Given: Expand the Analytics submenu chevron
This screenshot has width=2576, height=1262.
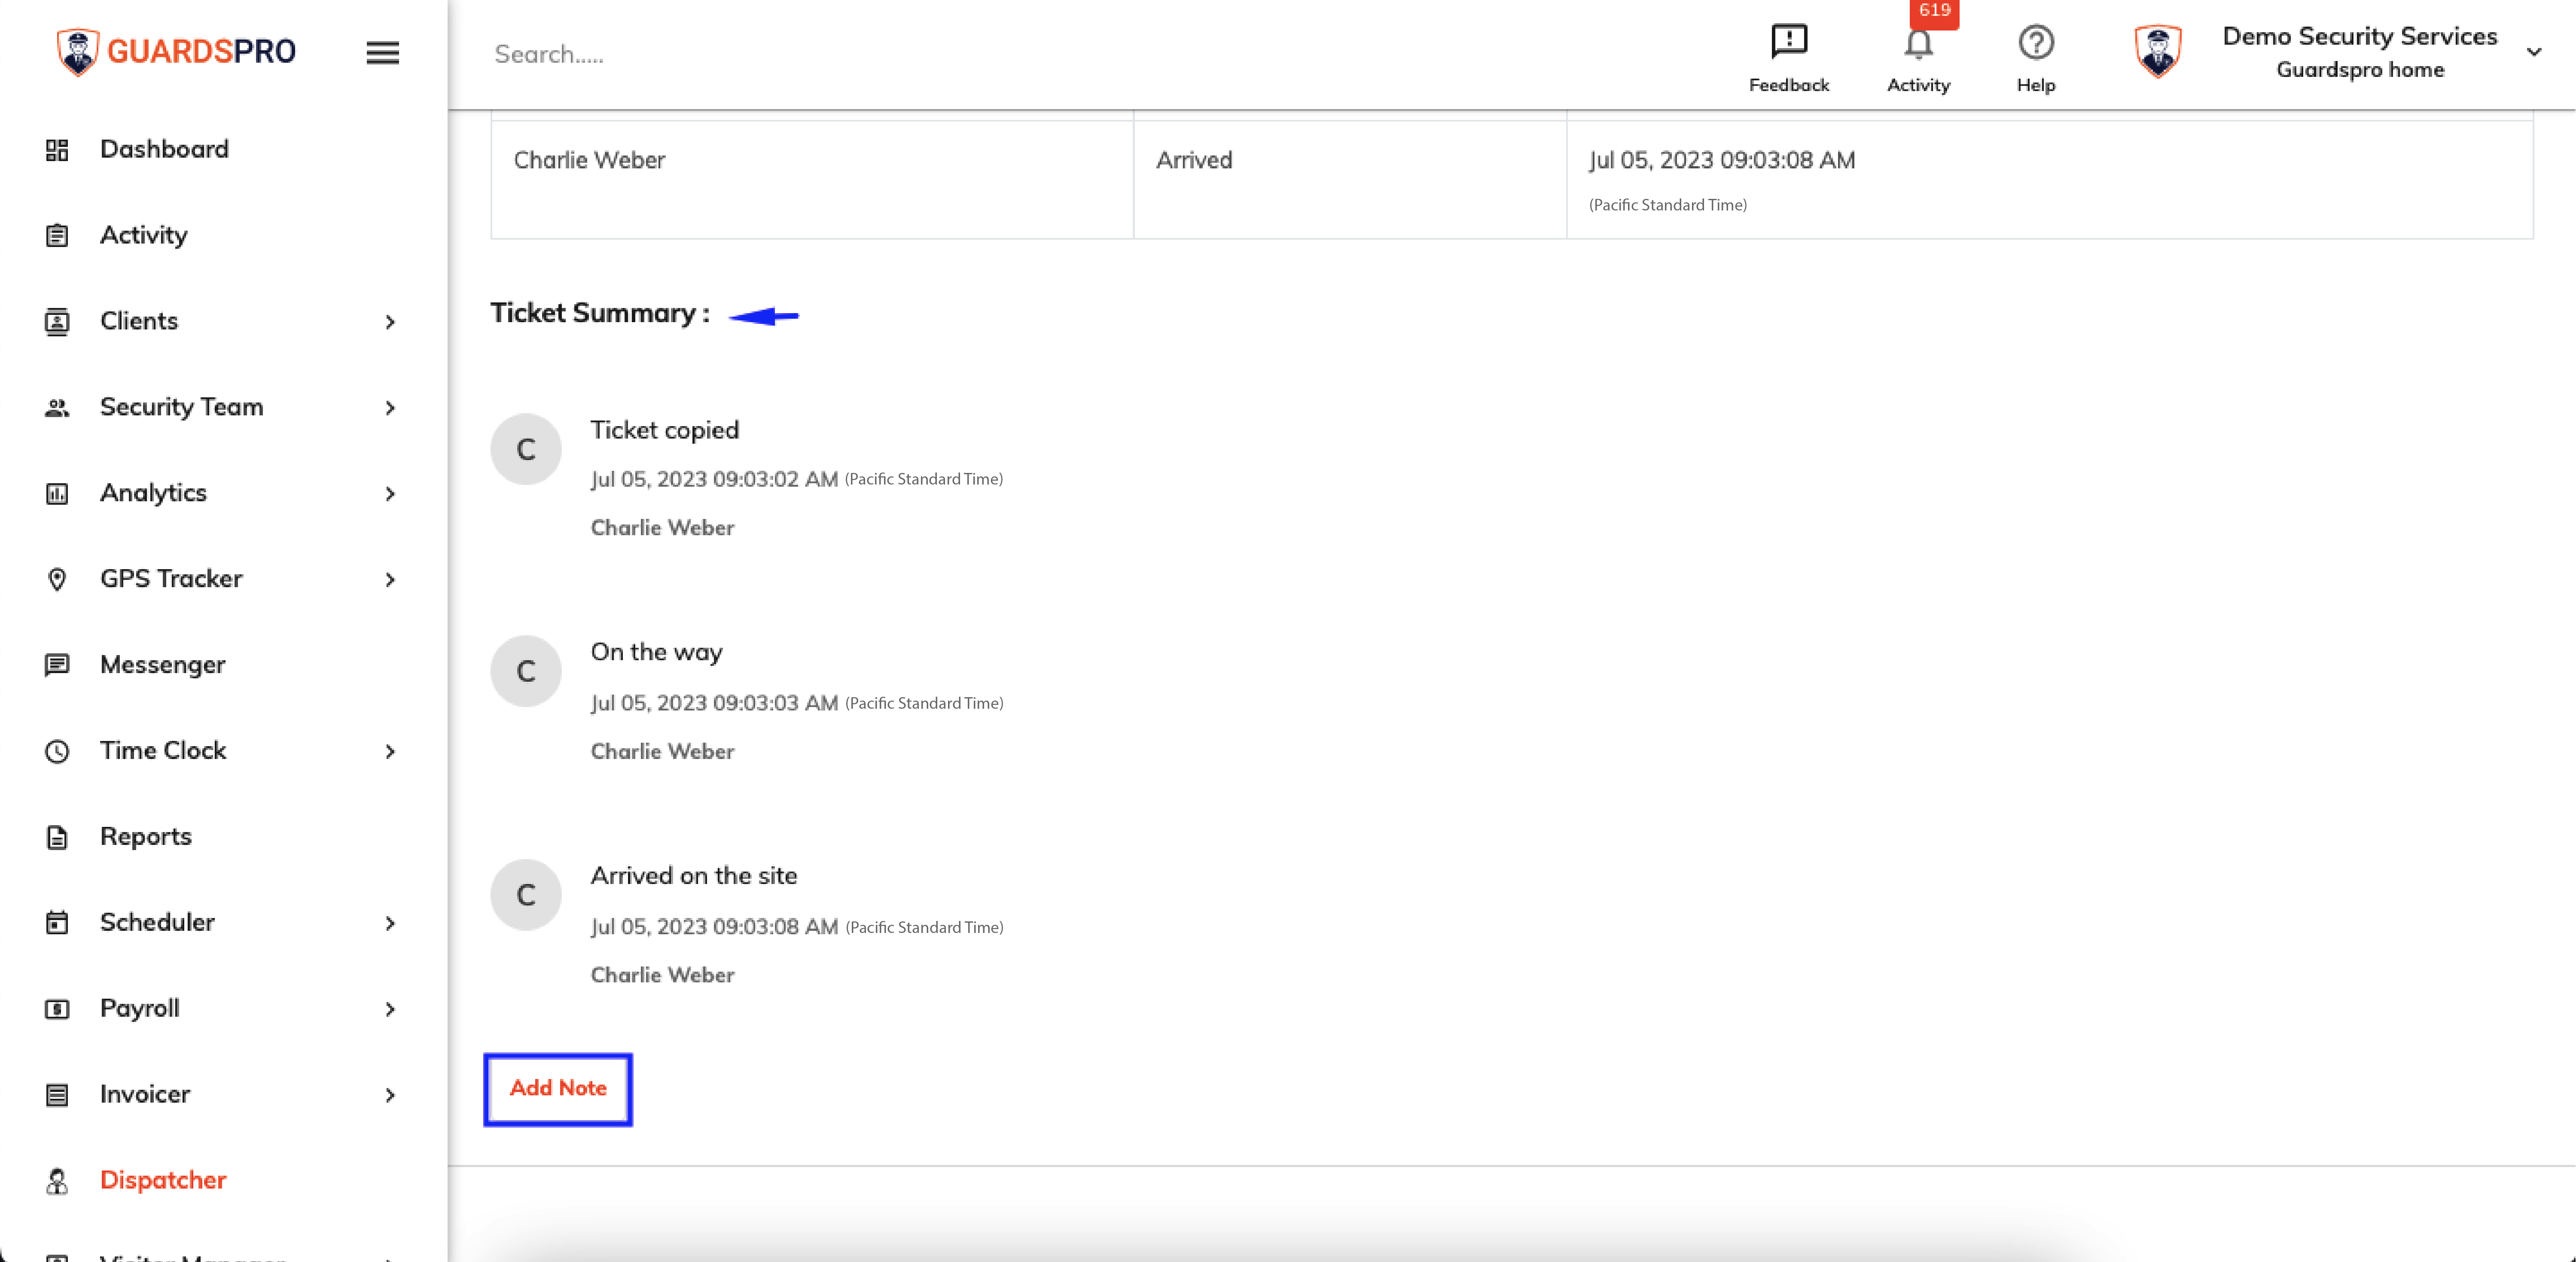Looking at the screenshot, I should pyautogui.click(x=390, y=494).
